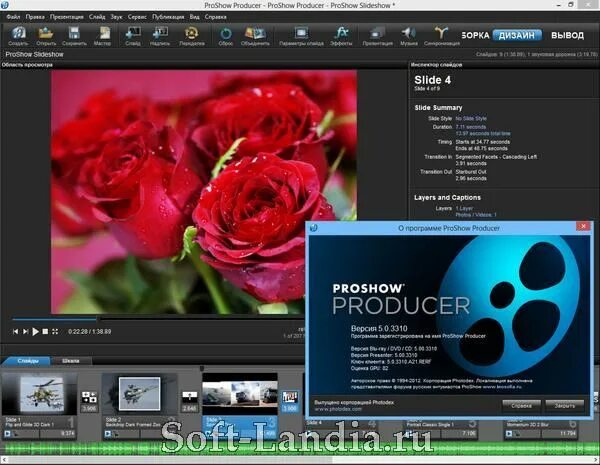Click the 7.11 seconds duration link

click(x=471, y=127)
